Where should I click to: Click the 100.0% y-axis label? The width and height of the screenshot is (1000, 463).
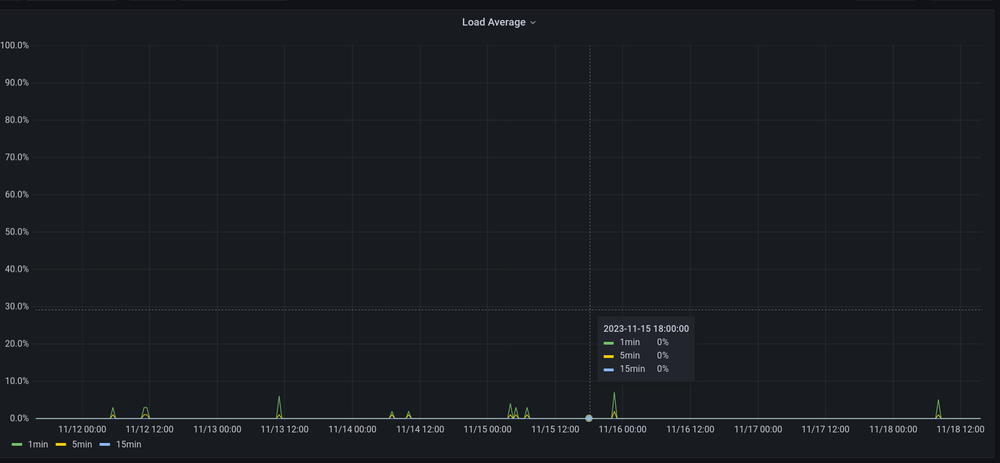(15, 46)
